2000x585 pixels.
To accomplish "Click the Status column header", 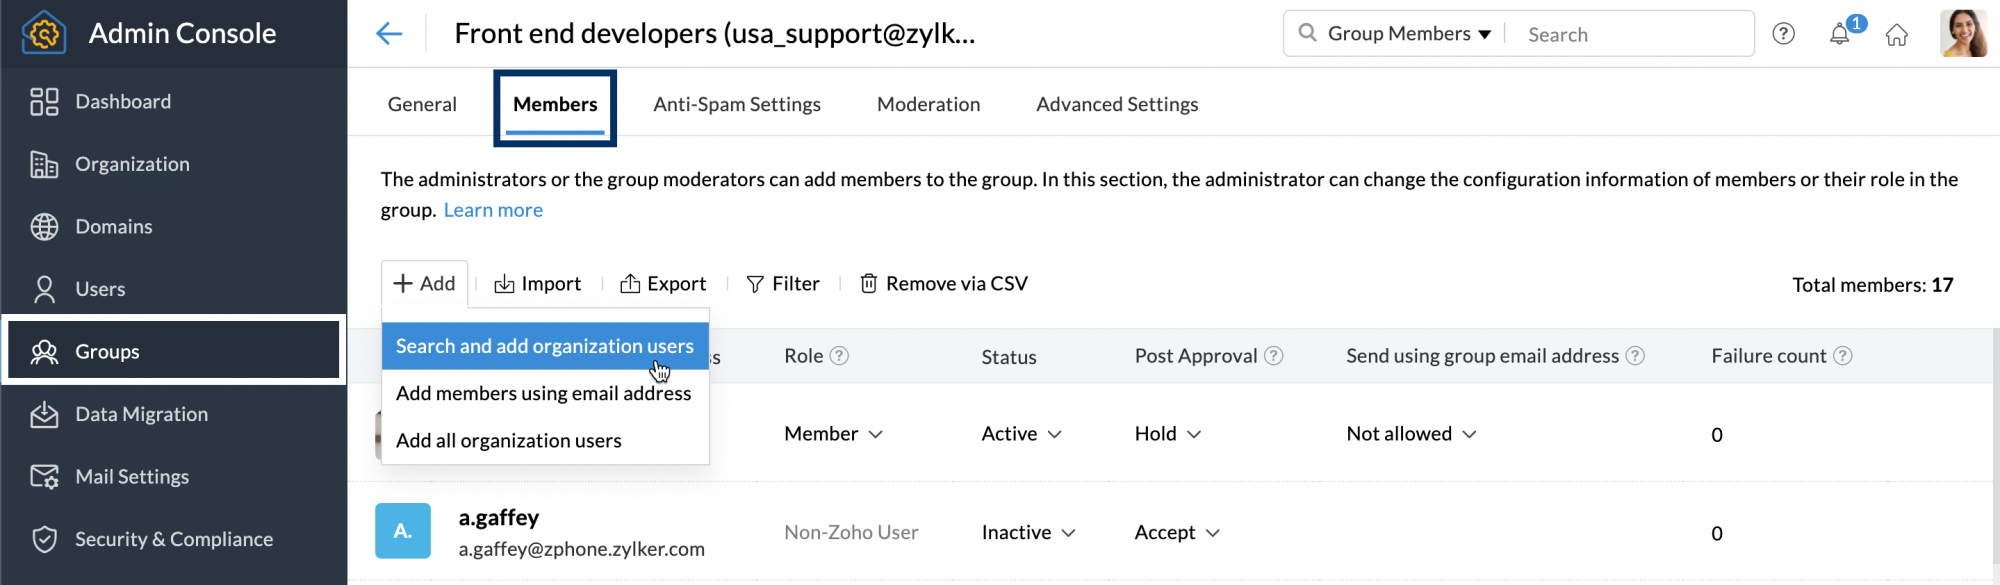I will point(1008,357).
